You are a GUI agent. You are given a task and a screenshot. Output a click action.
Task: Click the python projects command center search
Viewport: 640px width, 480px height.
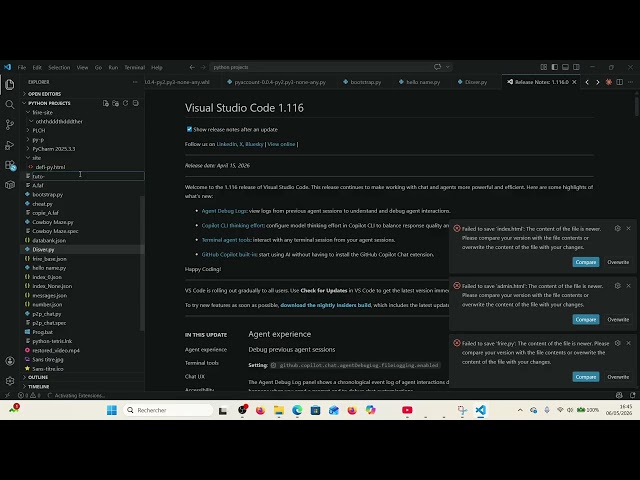coord(331,67)
